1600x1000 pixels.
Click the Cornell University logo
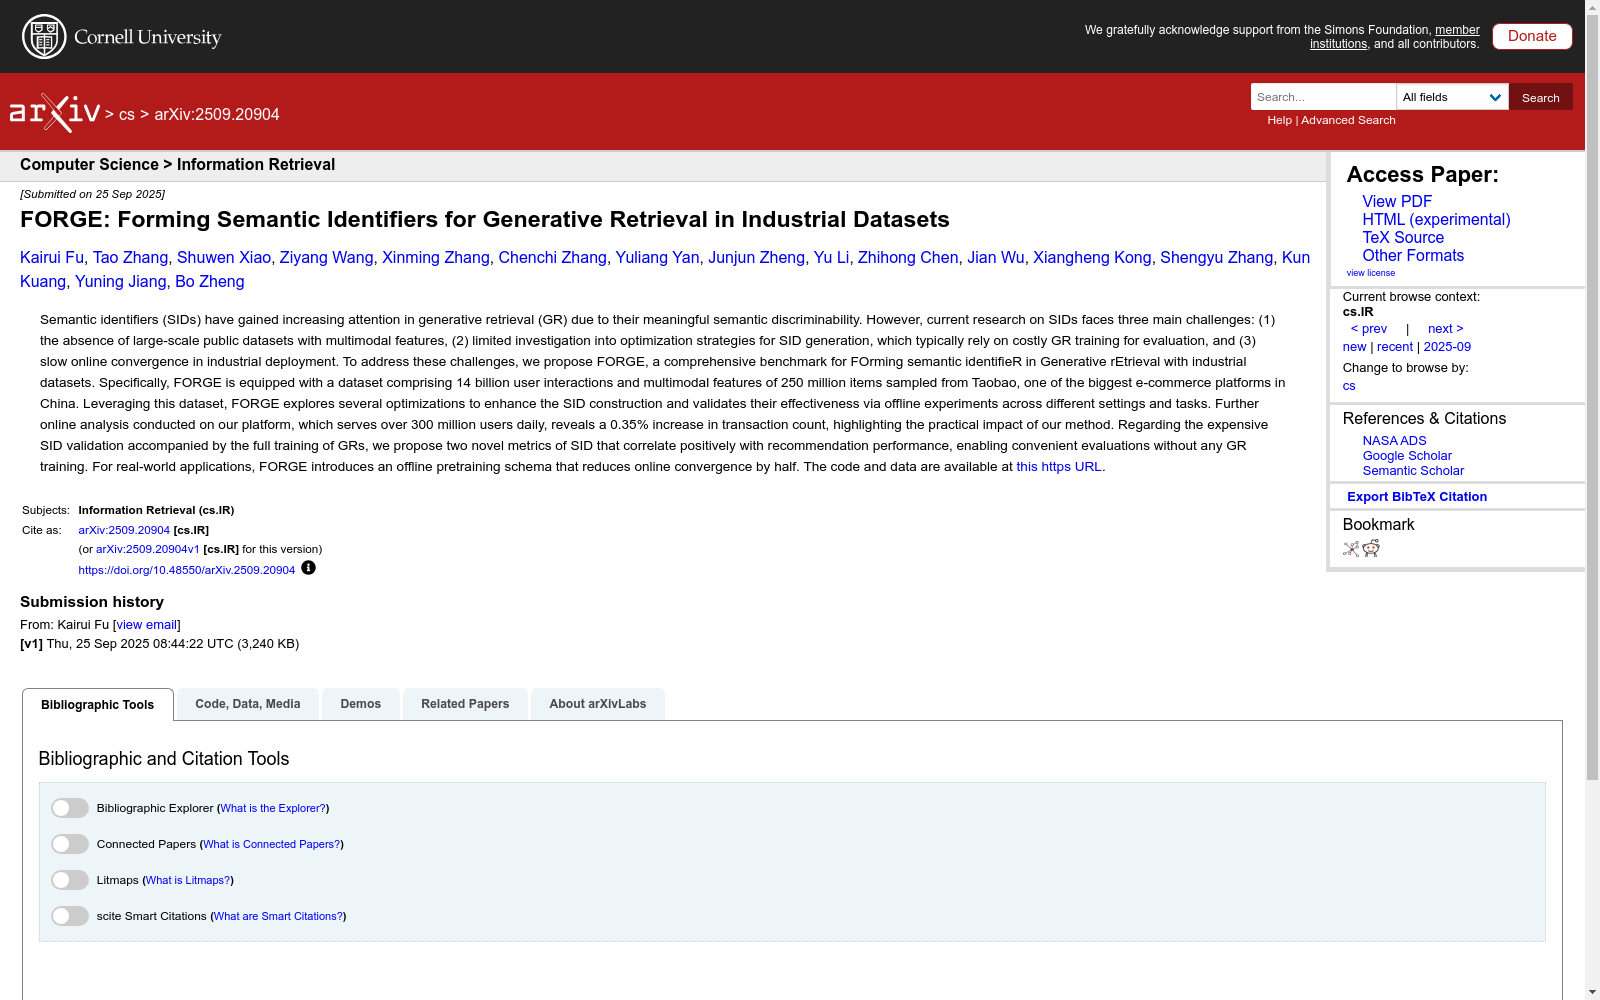[x=121, y=37]
